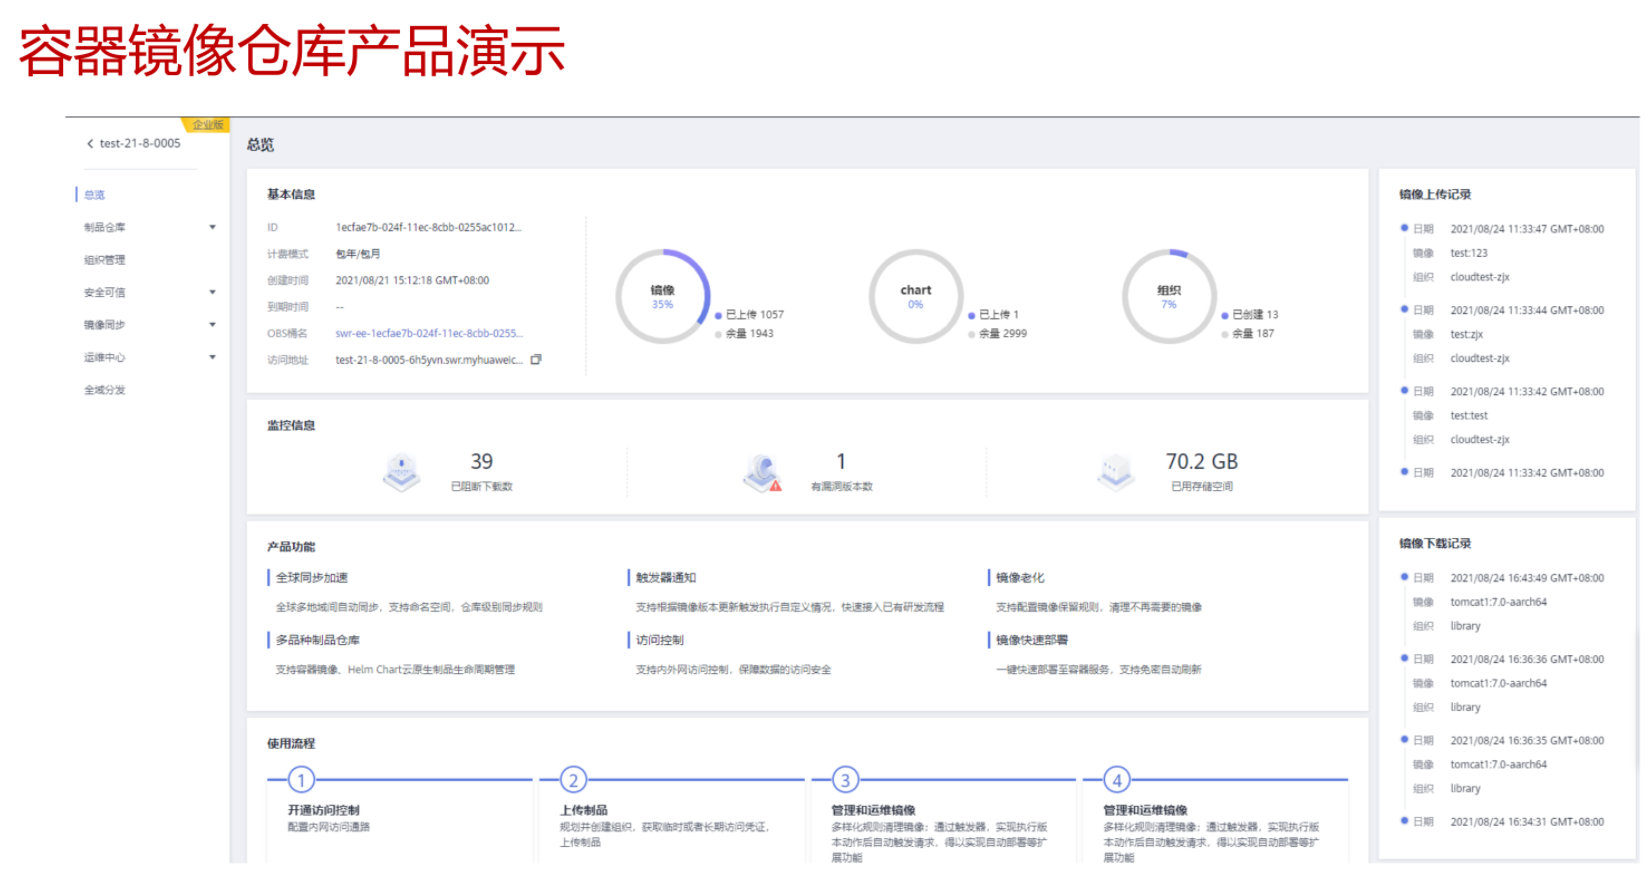Click the 余量 1943 legend entry
Viewport: 1649px width, 881px height.
click(x=745, y=334)
